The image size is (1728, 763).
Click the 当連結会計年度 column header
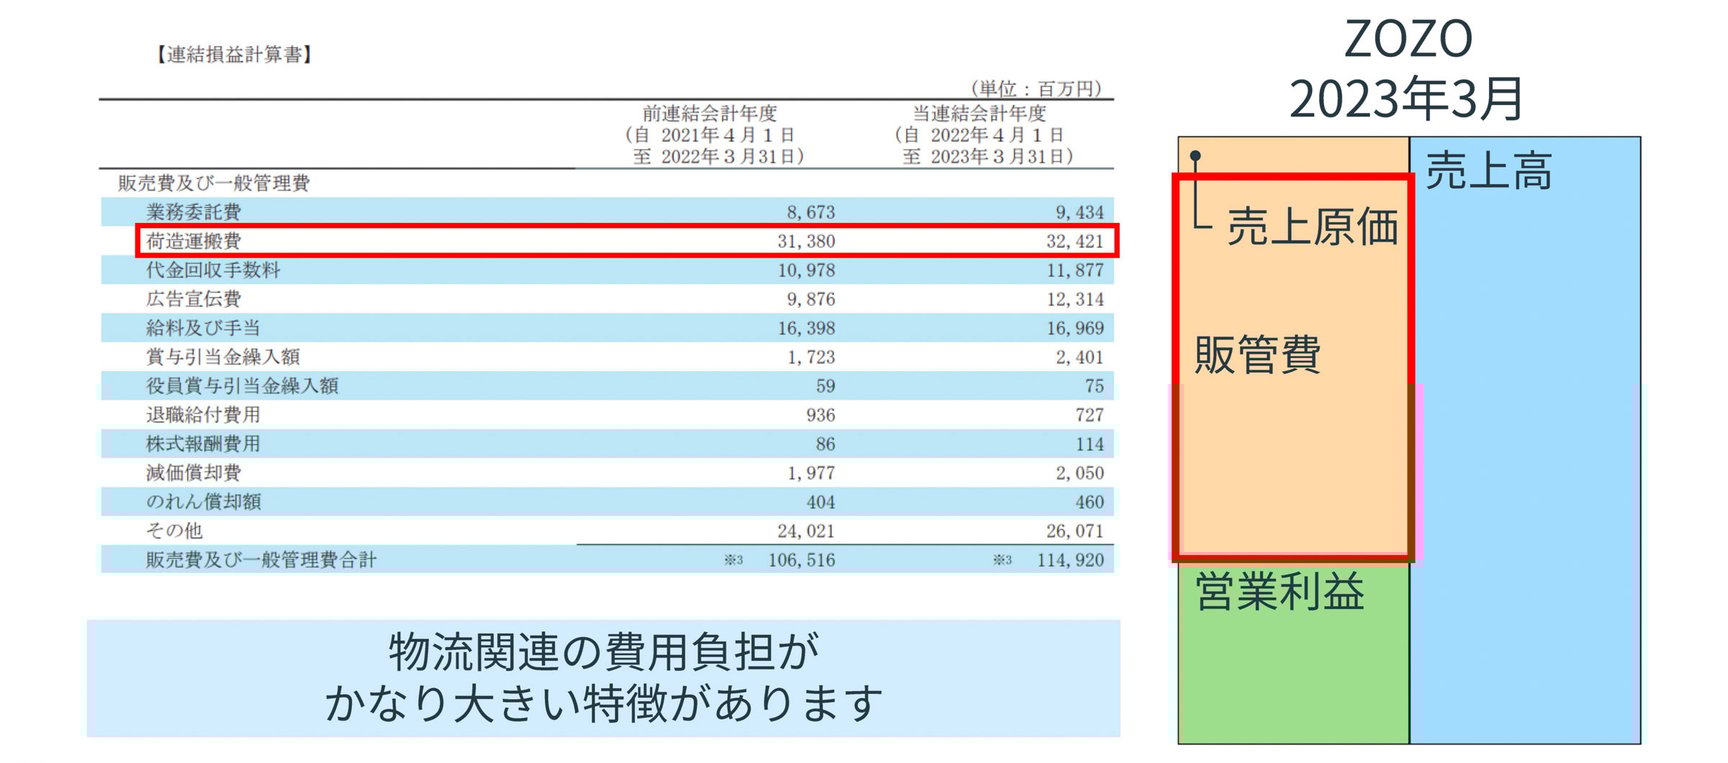pos(980,114)
